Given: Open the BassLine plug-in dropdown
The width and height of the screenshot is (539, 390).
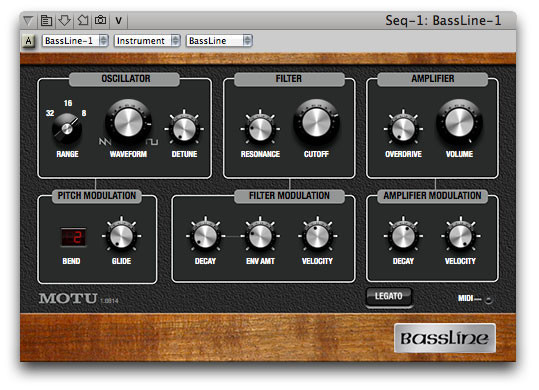Looking at the screenshot, I should tap(219, 41).
